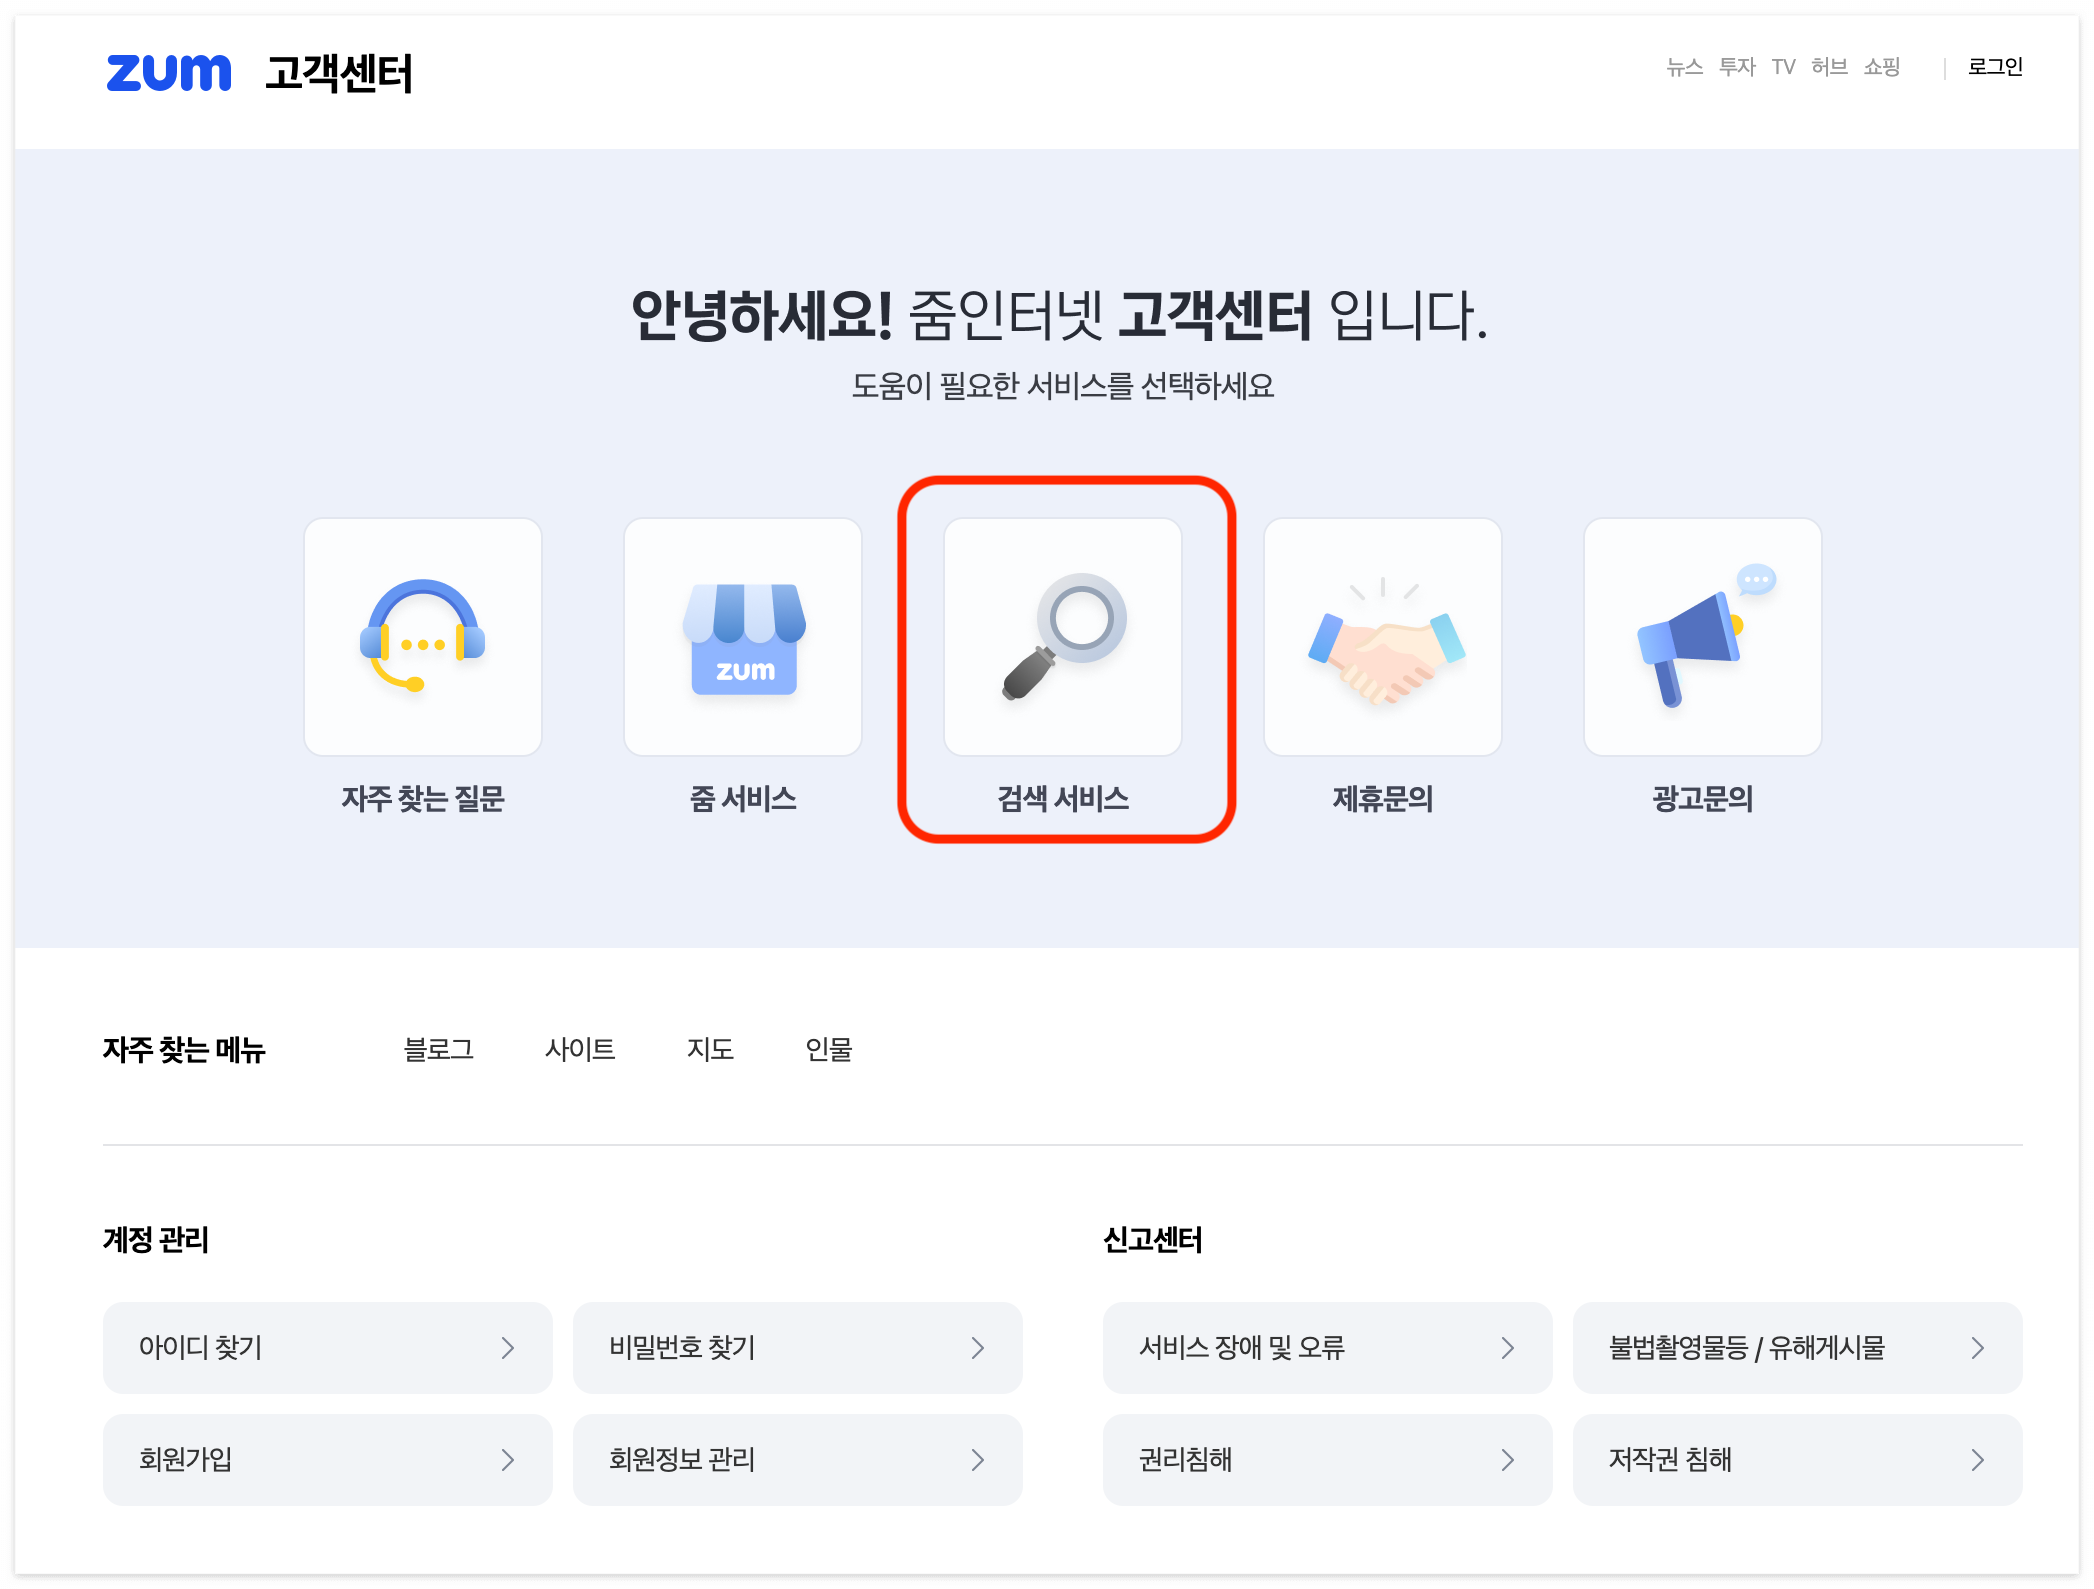Click the headset FAQ icon
2094x1589 pixels.
click(423, 637)
